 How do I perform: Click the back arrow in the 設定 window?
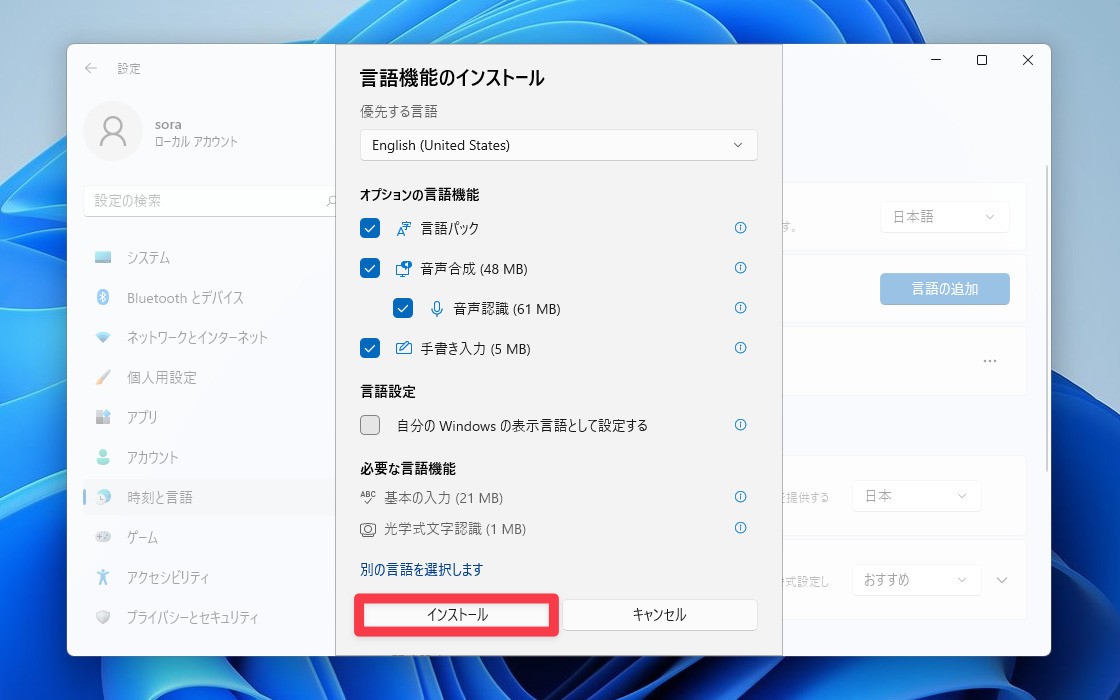coord(91,69)
